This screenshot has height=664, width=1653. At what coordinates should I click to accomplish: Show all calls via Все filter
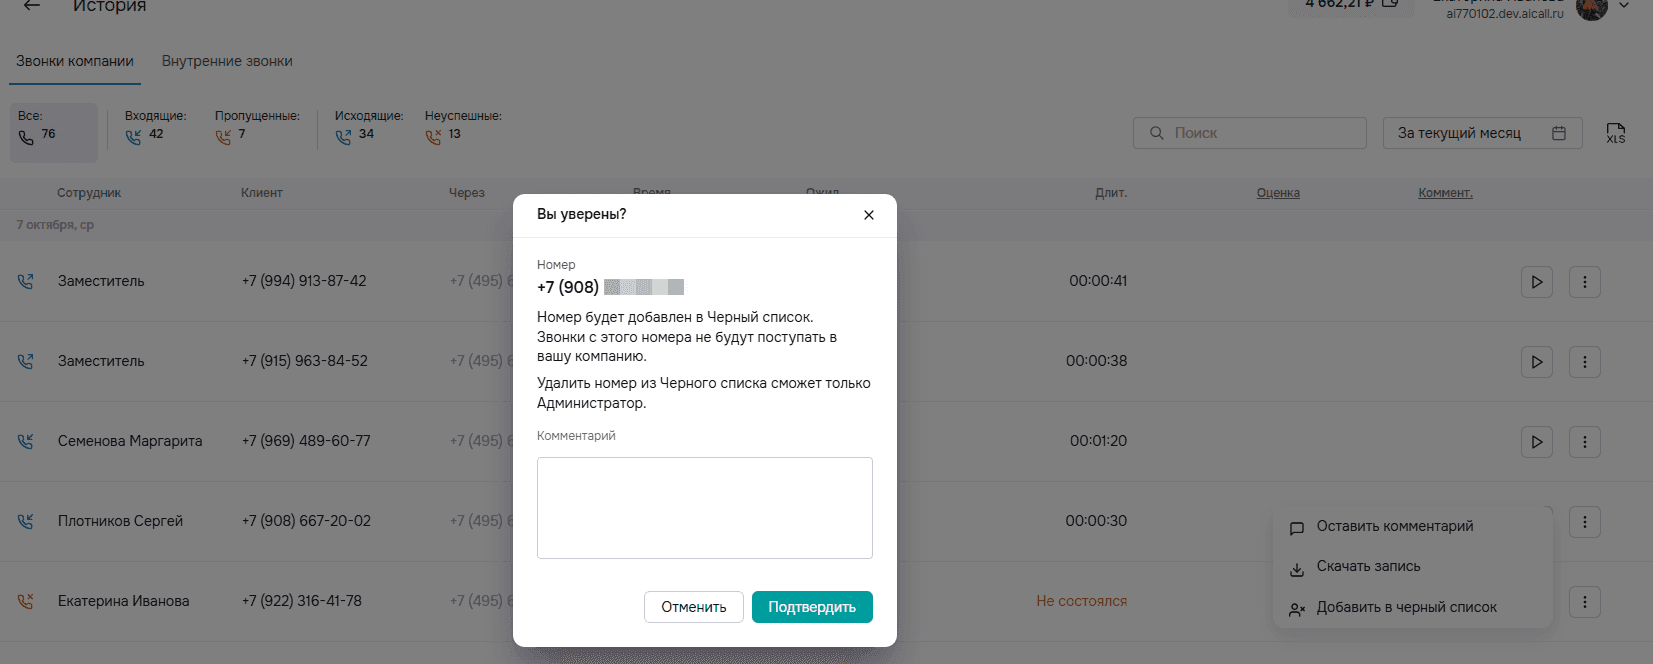(x=54, y=132)
